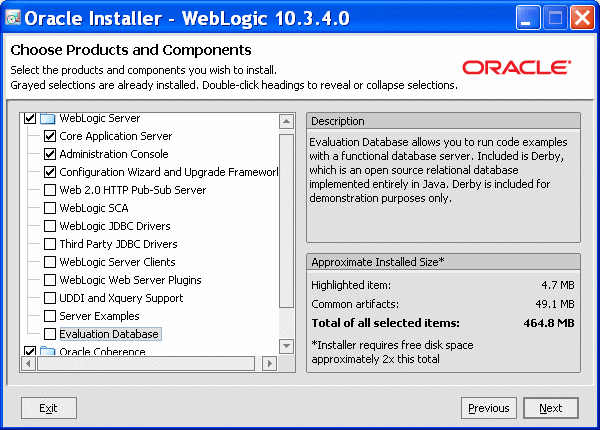The width and height of the screenshot is (600, 430).
Task: Enable the WebLogic Web Server Plugins checkbox
Action: point(50,280)
